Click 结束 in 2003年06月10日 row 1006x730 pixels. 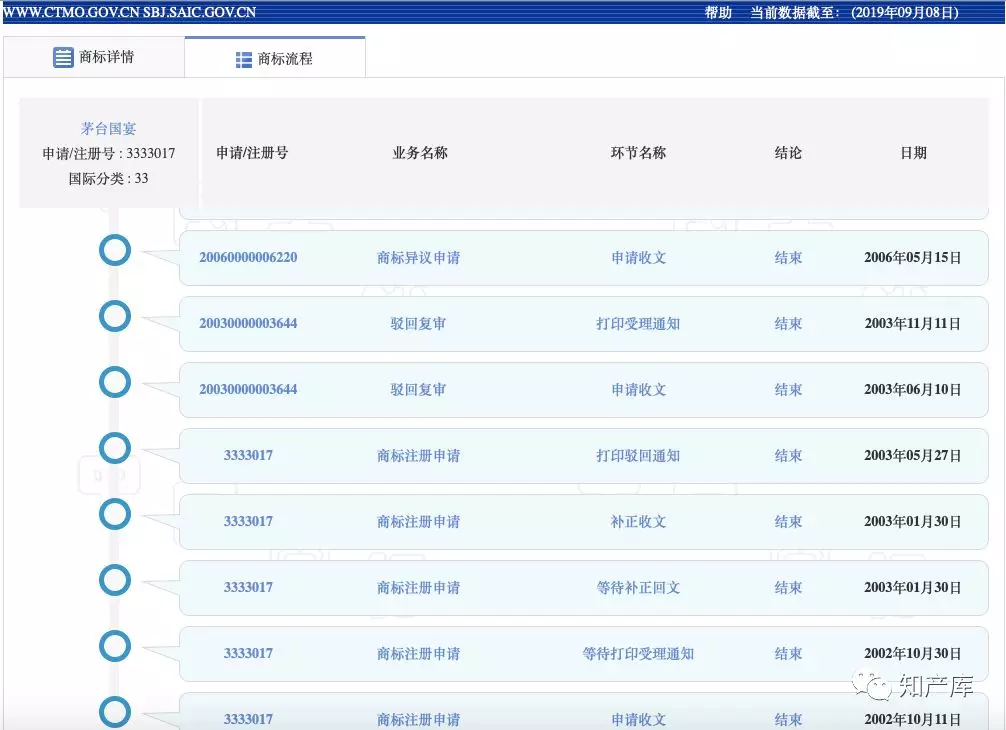[788, 390]
